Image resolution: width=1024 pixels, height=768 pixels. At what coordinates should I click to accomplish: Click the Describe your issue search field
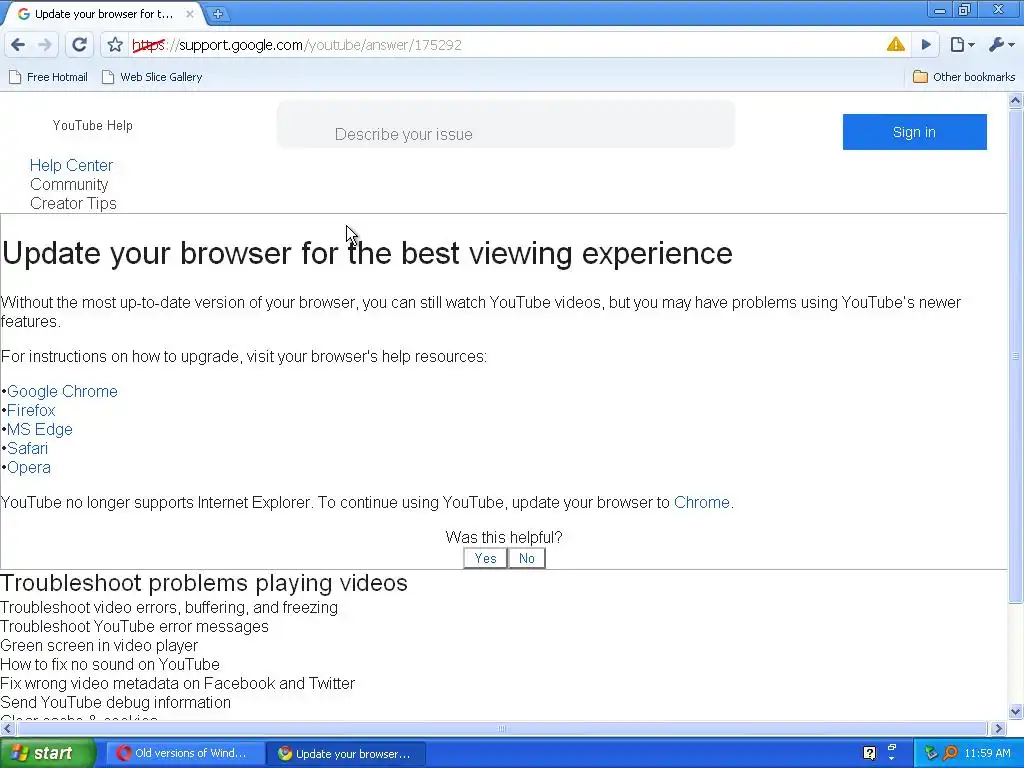click(505, 125)
